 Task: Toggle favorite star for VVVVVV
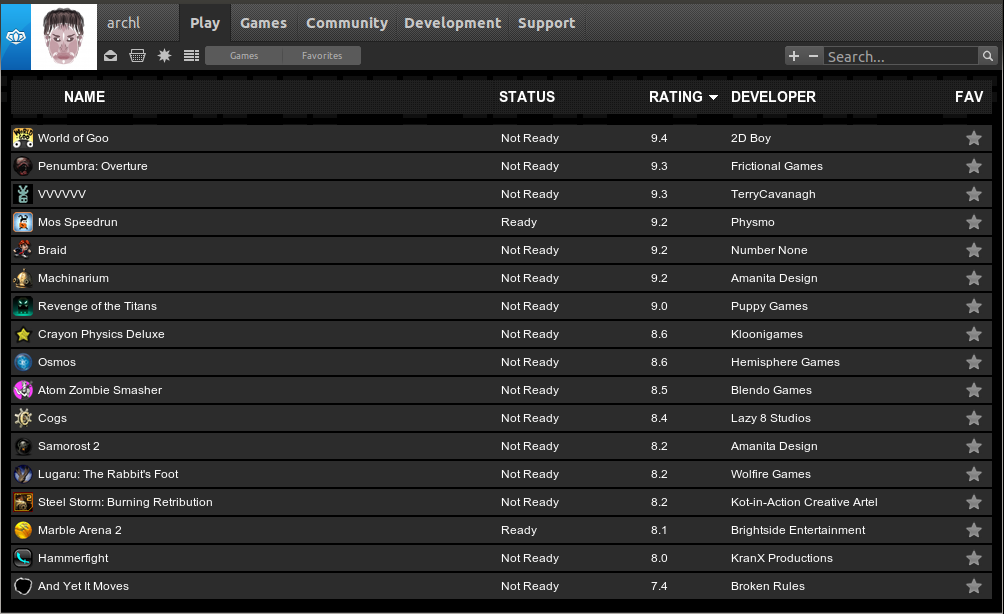click(x=974, y=194)
